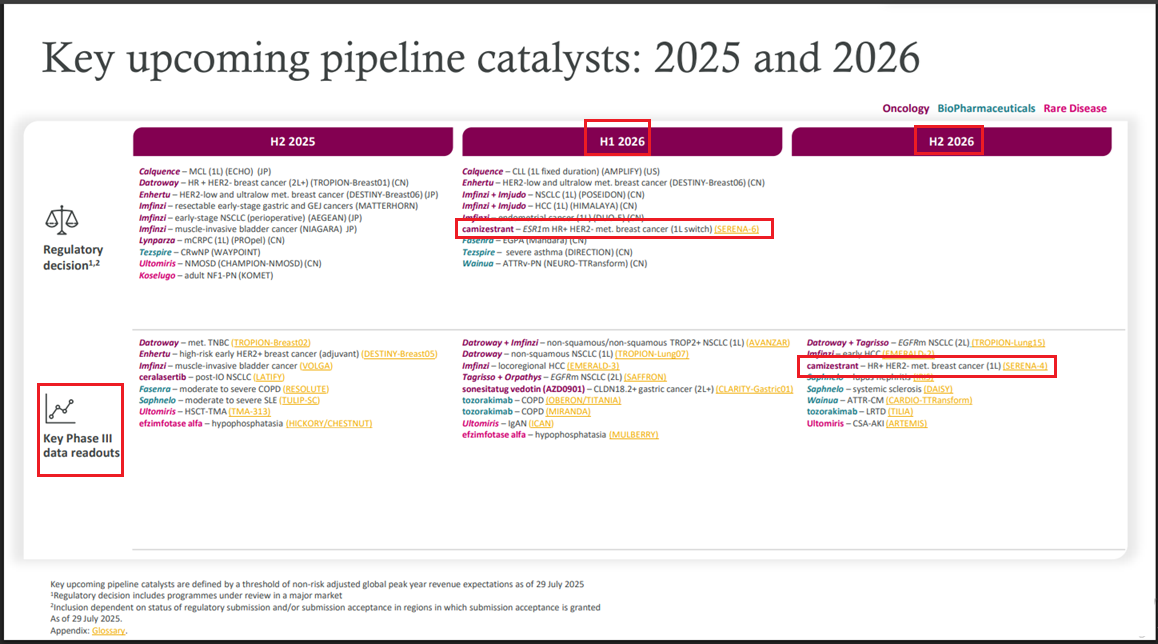Select the Tezspire severe asthma (DIRECTION) entry
The image size is (1158, 644).
click(547, 252)
